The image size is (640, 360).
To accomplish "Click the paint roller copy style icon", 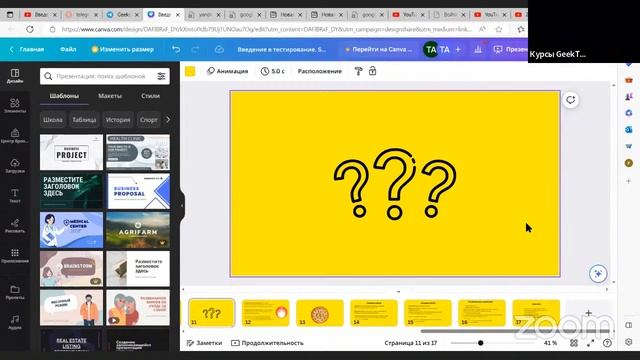I will tap(358, 71).
